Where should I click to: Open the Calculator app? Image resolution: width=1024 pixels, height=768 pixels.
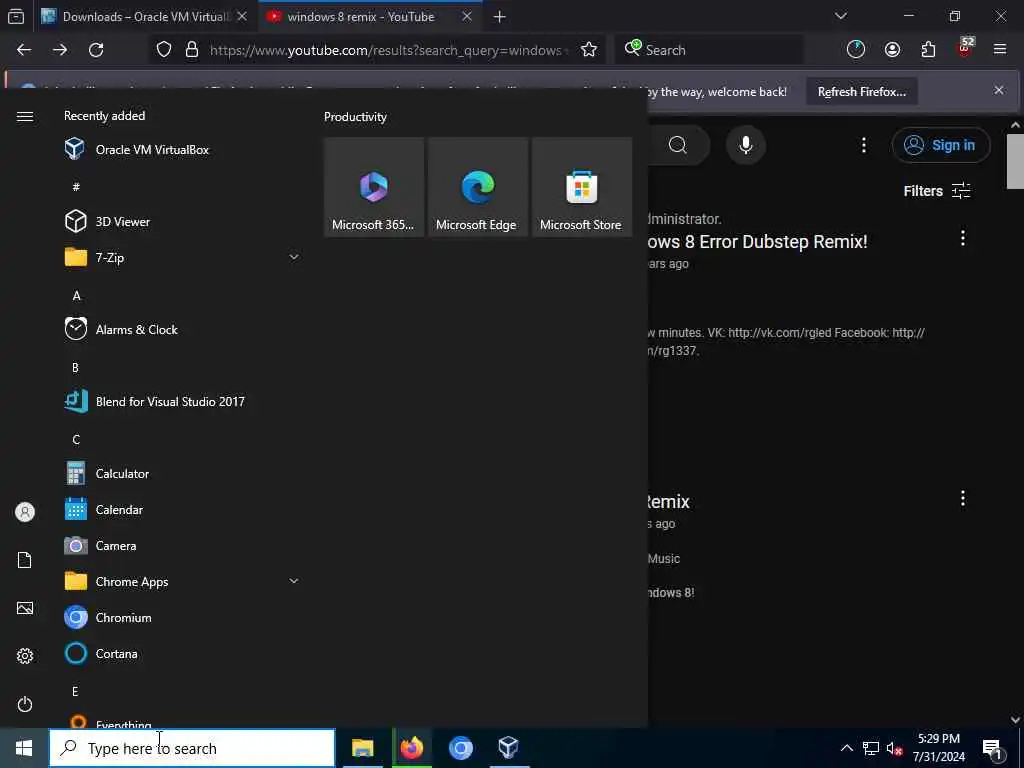(x=182, y=473)
